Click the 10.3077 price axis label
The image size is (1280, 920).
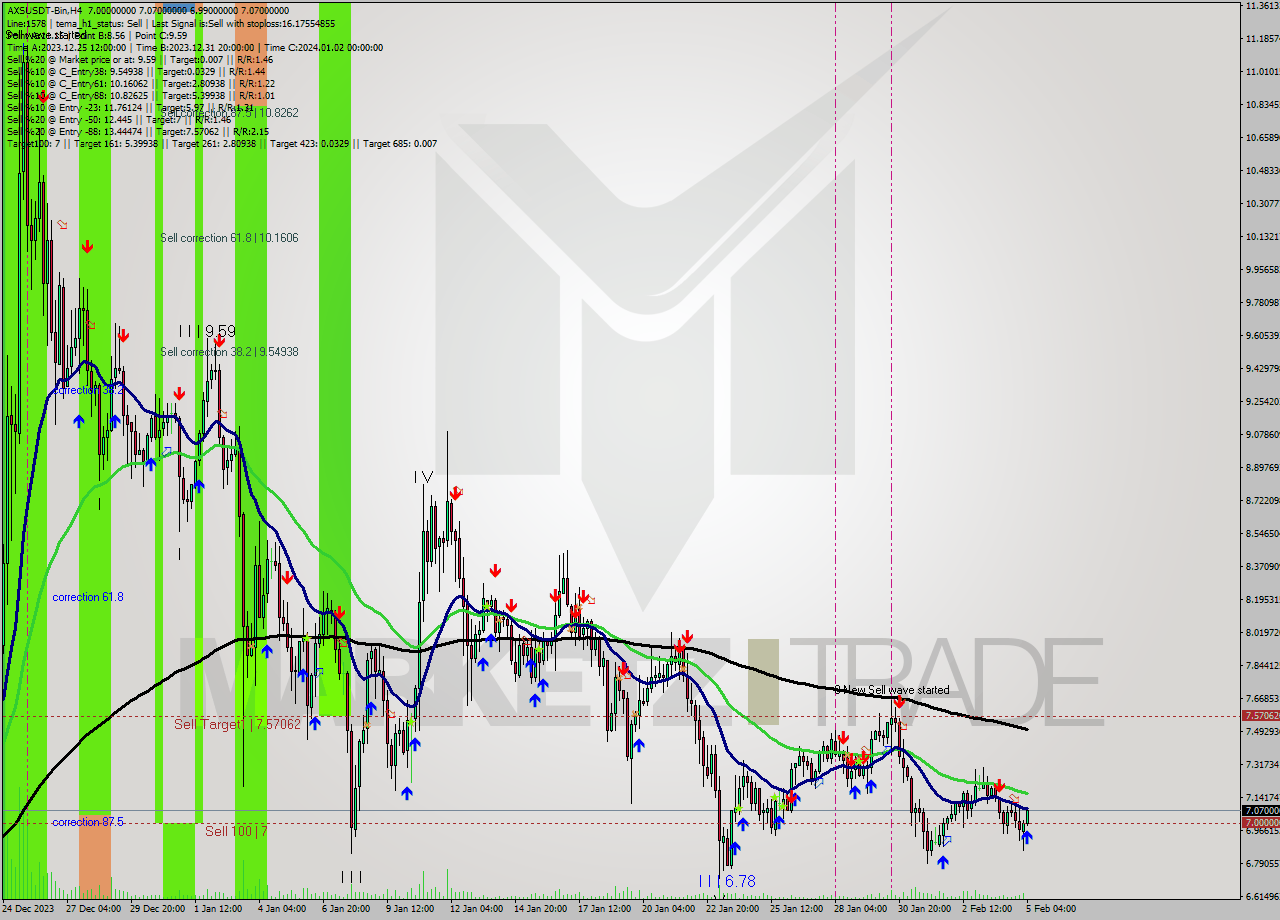coord(1262,204)
